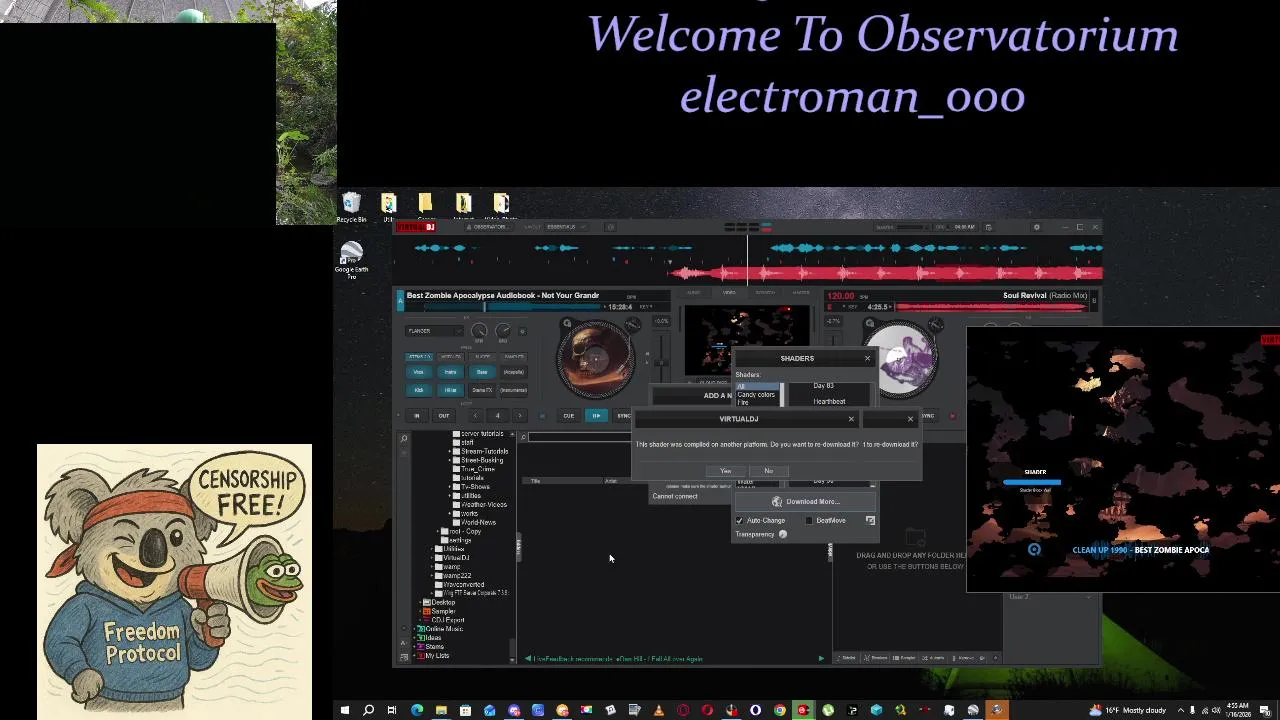The height and width of the screenshot is (720, 1280).
Task: Click the Windows Start button
Action: tap(344, 711)
